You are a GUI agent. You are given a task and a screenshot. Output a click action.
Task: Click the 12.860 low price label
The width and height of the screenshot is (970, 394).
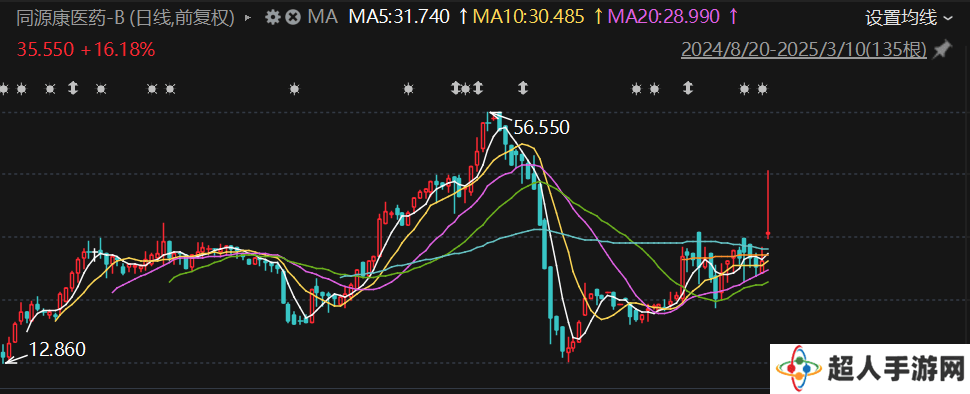(x=58, y=349)
